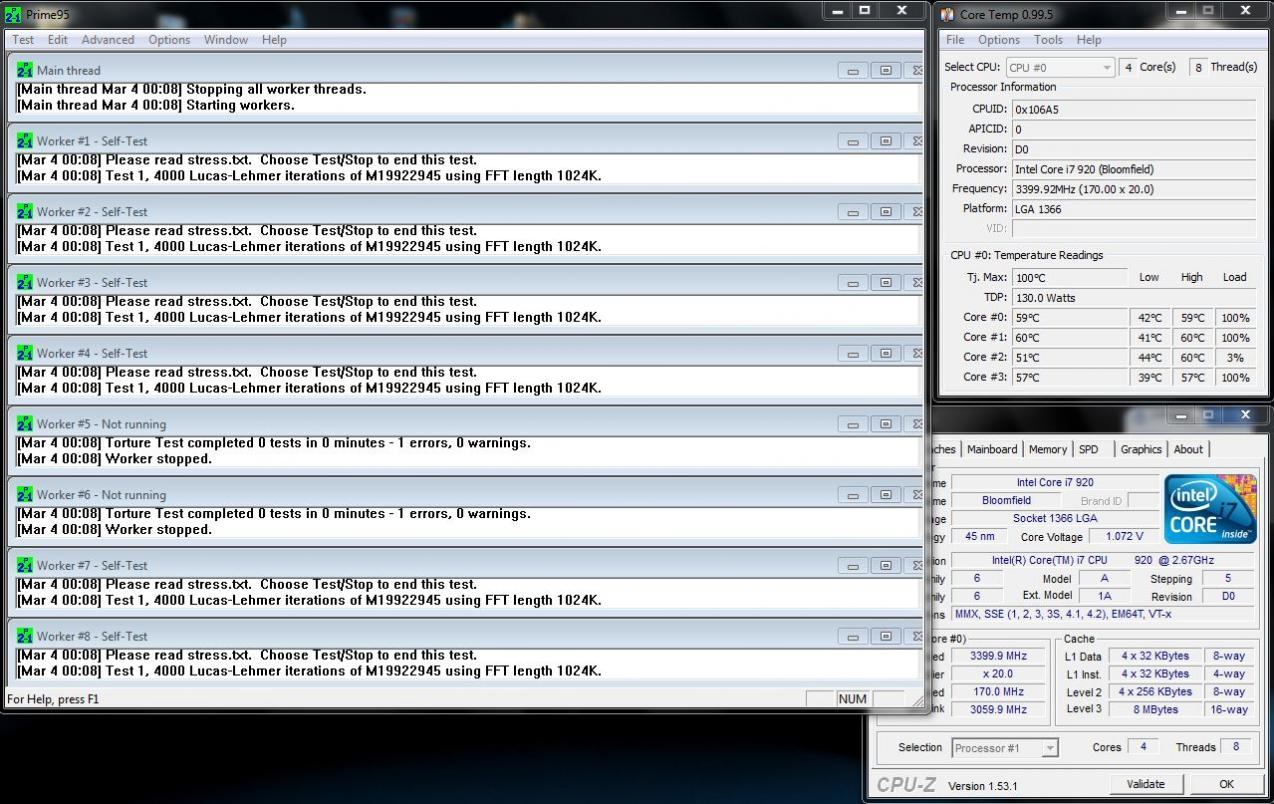
Task: Click the Worker #5 window icon
Action: tap(25, 424)
